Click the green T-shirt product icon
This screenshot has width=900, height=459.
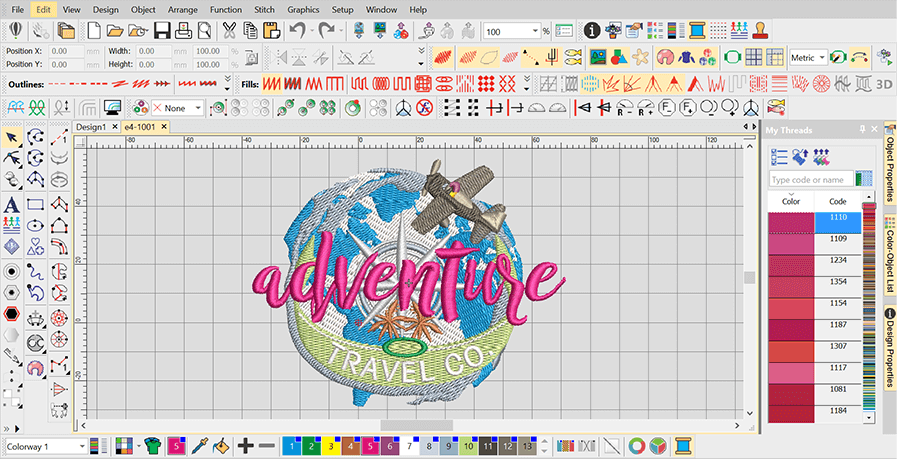(x=152, y=445)
